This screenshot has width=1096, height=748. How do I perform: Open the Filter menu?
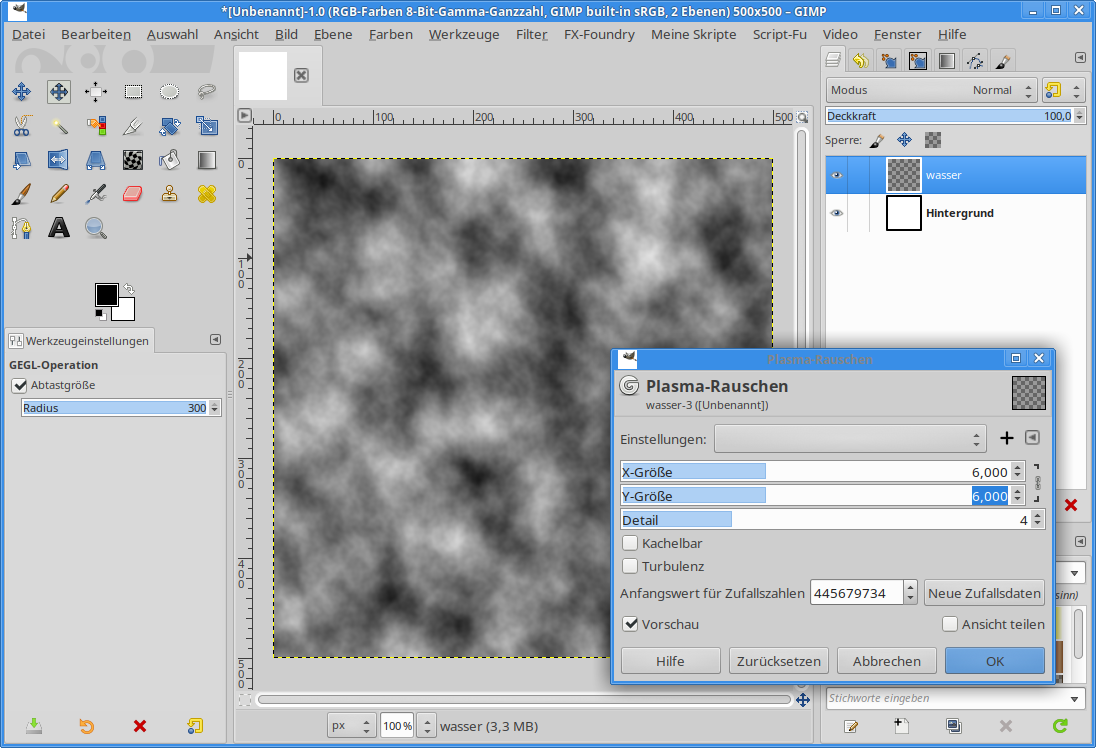coord(531,34)
